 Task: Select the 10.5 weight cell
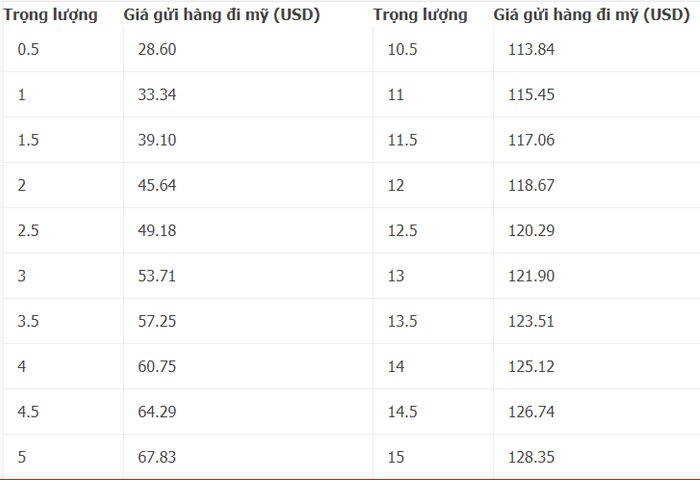pos(402,50)
